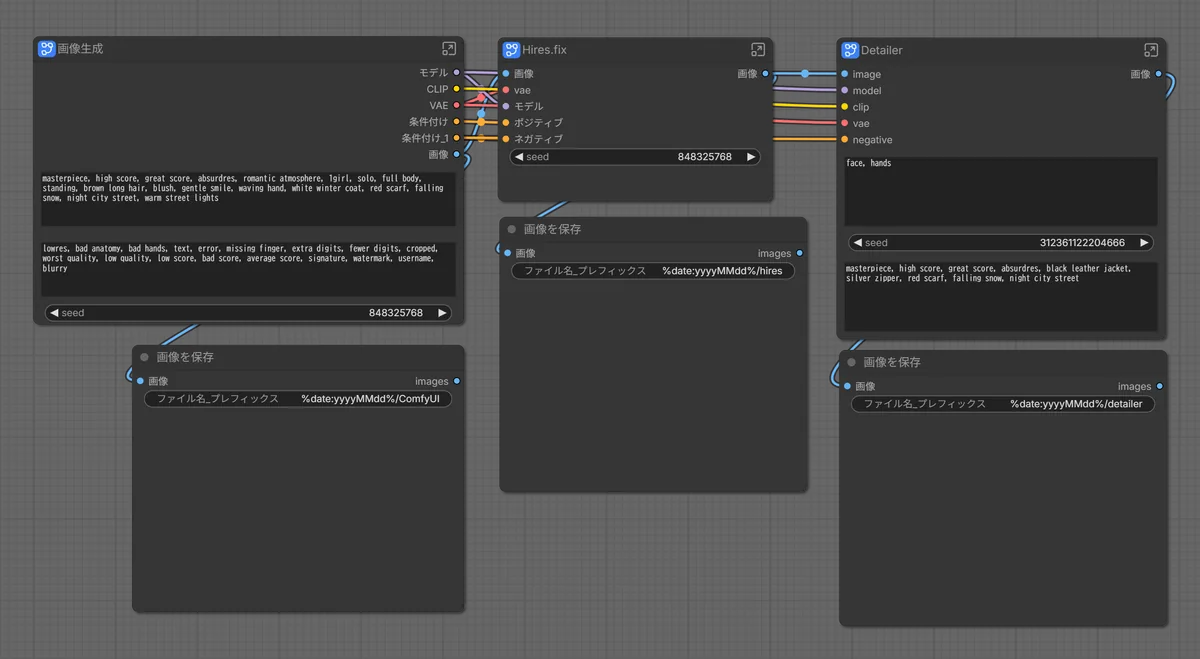Screen dimensions: 1200x659
Task: Increase the 画像生成 seed with right arrow
Action: [x=442, y=313]
